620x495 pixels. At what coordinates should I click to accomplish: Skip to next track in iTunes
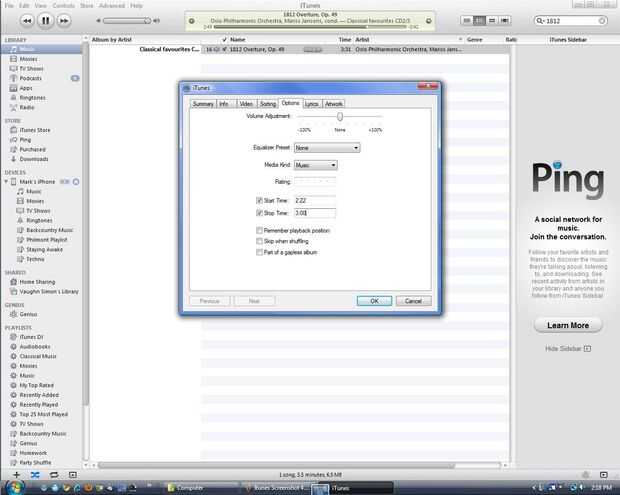(64, 21)
